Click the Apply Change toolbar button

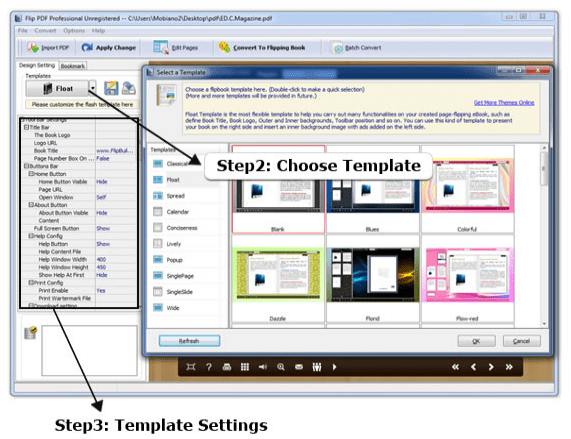point(109,48)
